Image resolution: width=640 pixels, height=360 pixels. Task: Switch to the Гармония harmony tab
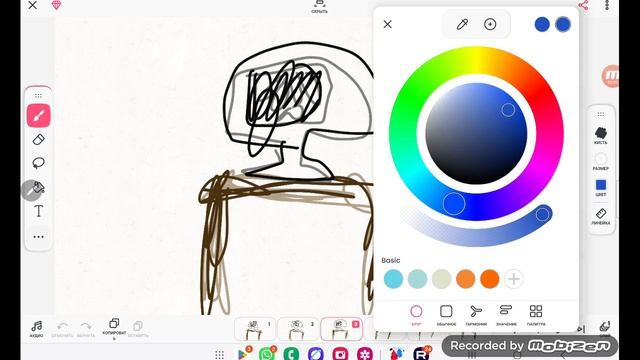476,315
